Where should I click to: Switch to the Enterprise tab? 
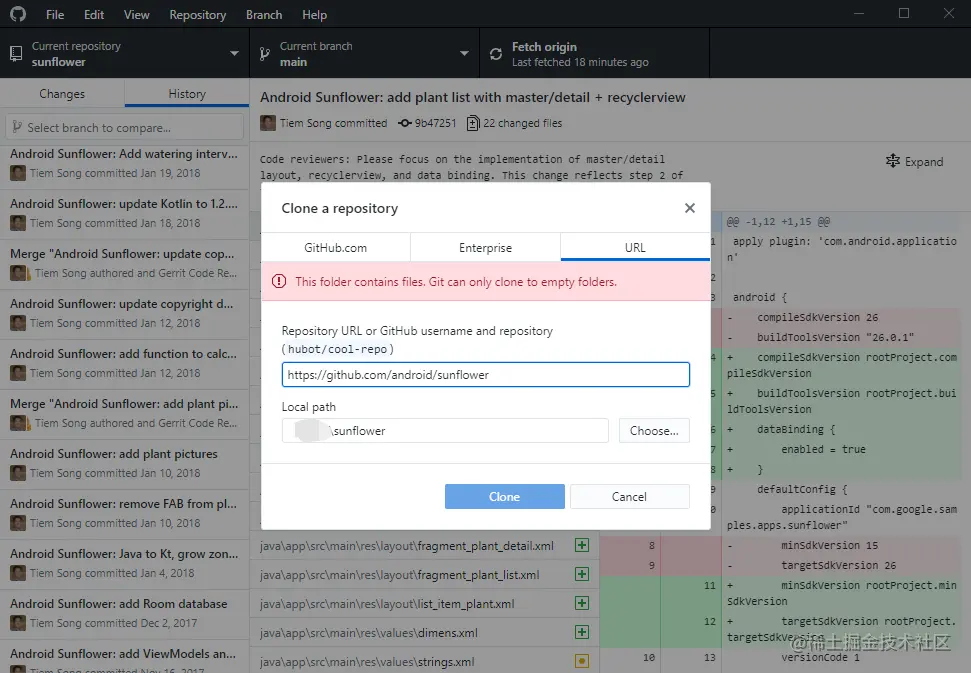click(x=485, y=248)
